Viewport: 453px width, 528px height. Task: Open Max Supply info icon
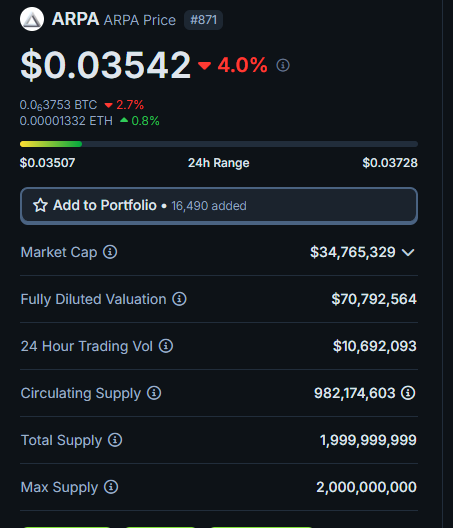pyautogui.click(x=111, y=487)
